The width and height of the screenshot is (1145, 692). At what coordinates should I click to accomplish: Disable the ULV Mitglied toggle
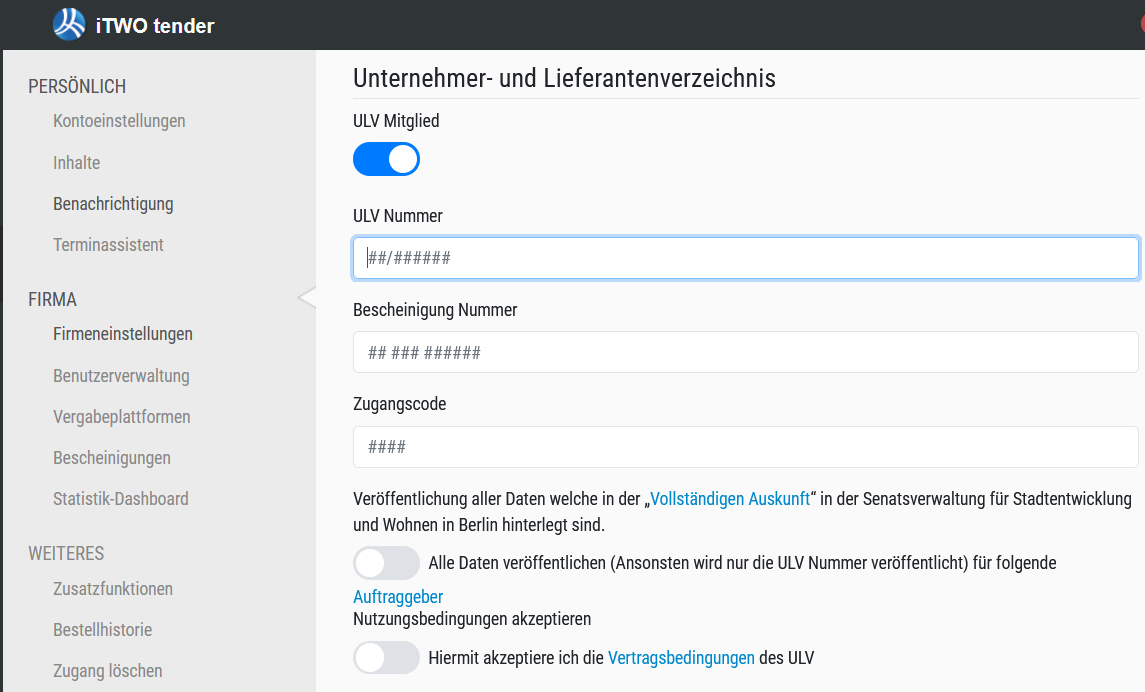coord(386,159)
